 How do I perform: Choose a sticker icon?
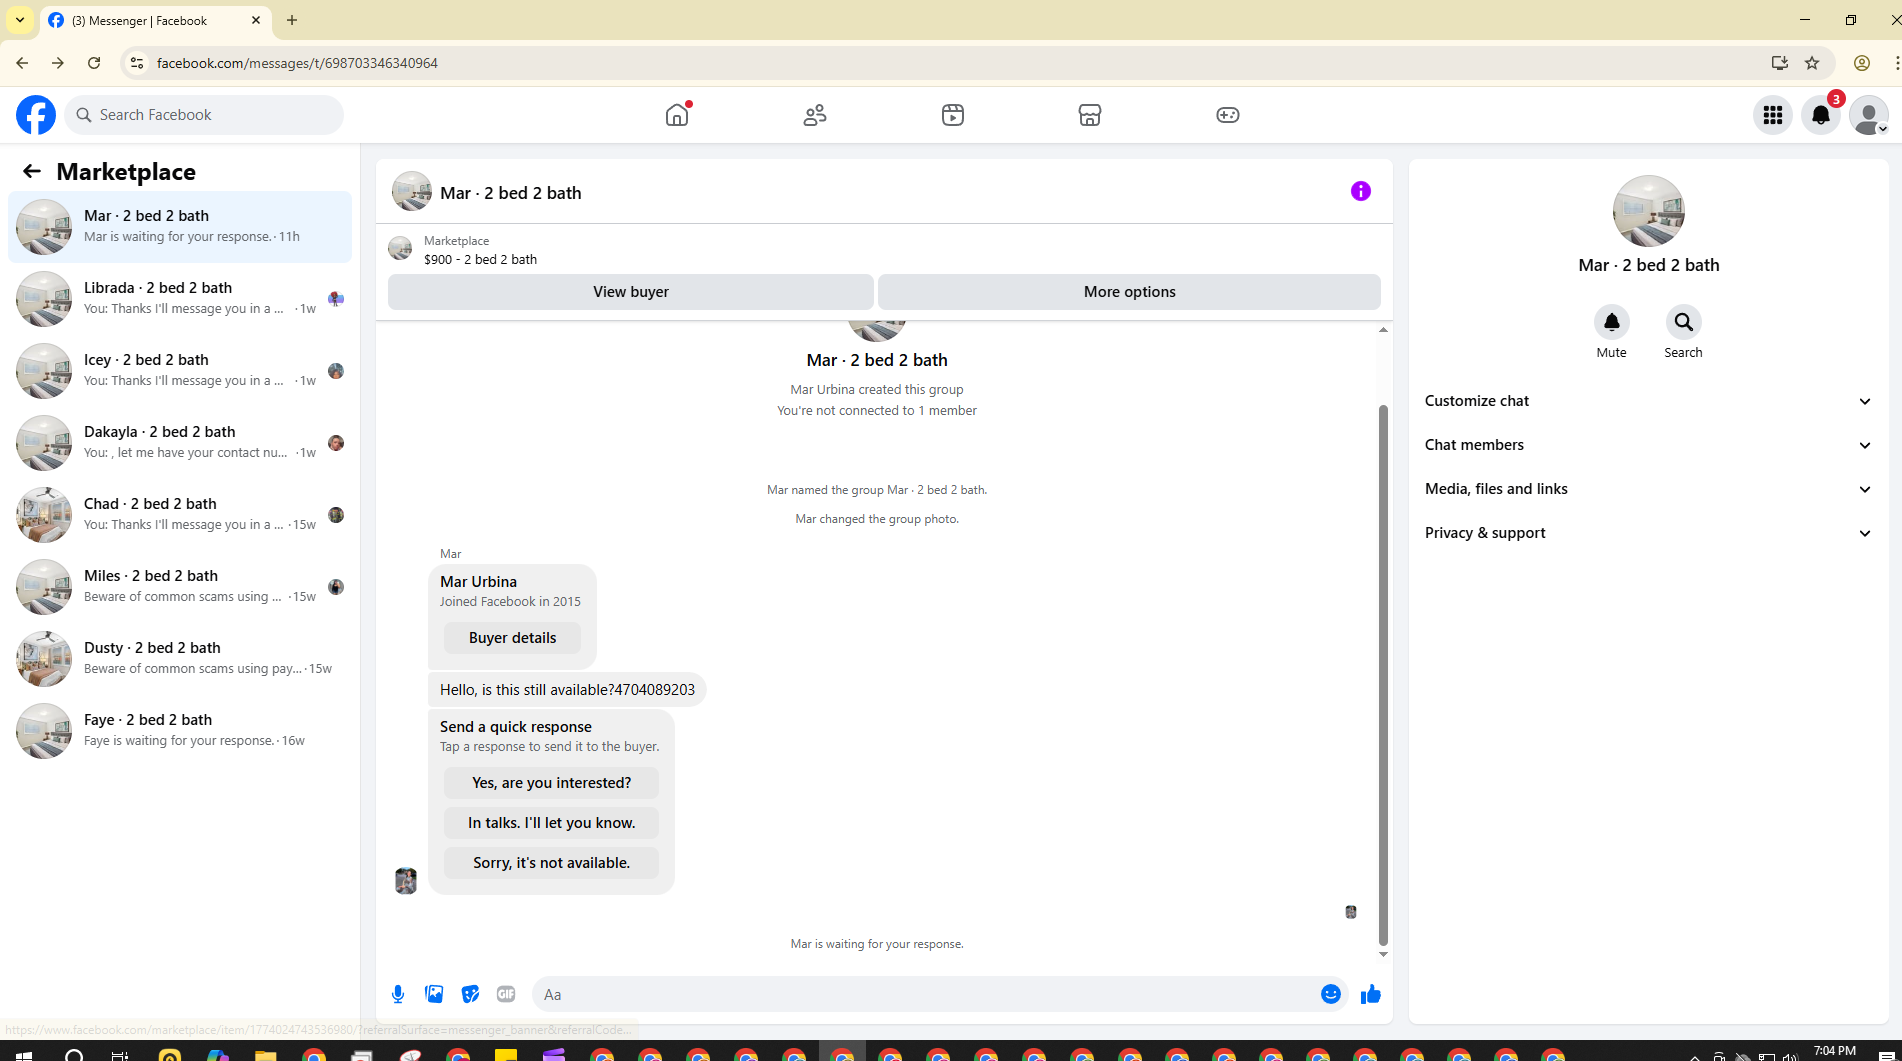[470, 994]
